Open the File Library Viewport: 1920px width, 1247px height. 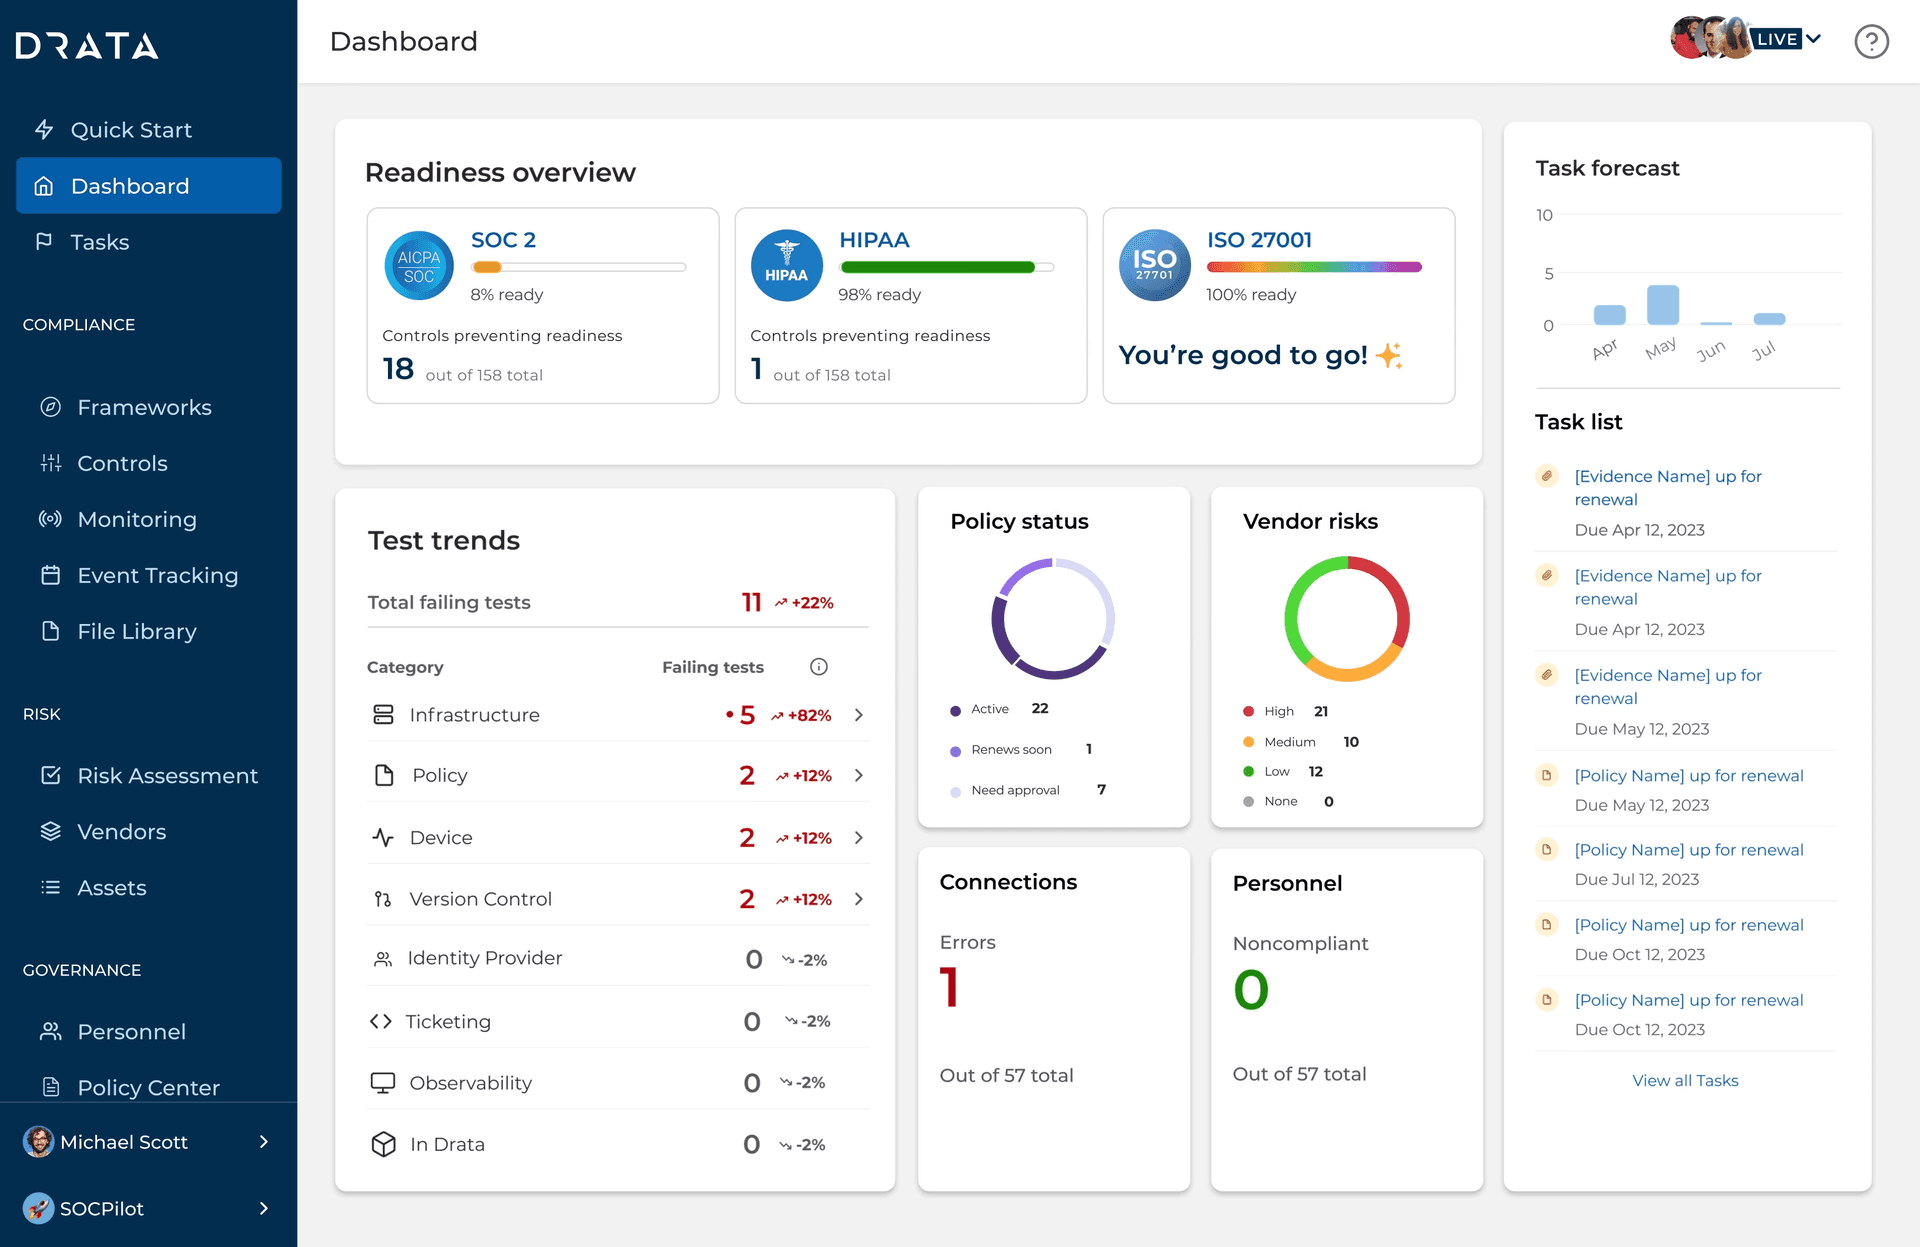(137, 631)
